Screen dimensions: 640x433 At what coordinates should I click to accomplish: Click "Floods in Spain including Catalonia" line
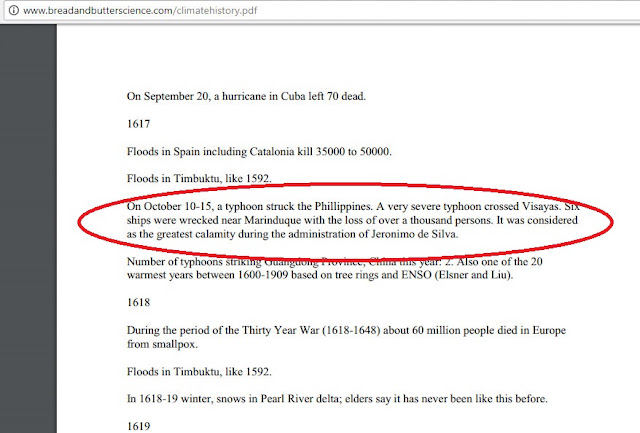pyautogui.click(x=259, y=151)
